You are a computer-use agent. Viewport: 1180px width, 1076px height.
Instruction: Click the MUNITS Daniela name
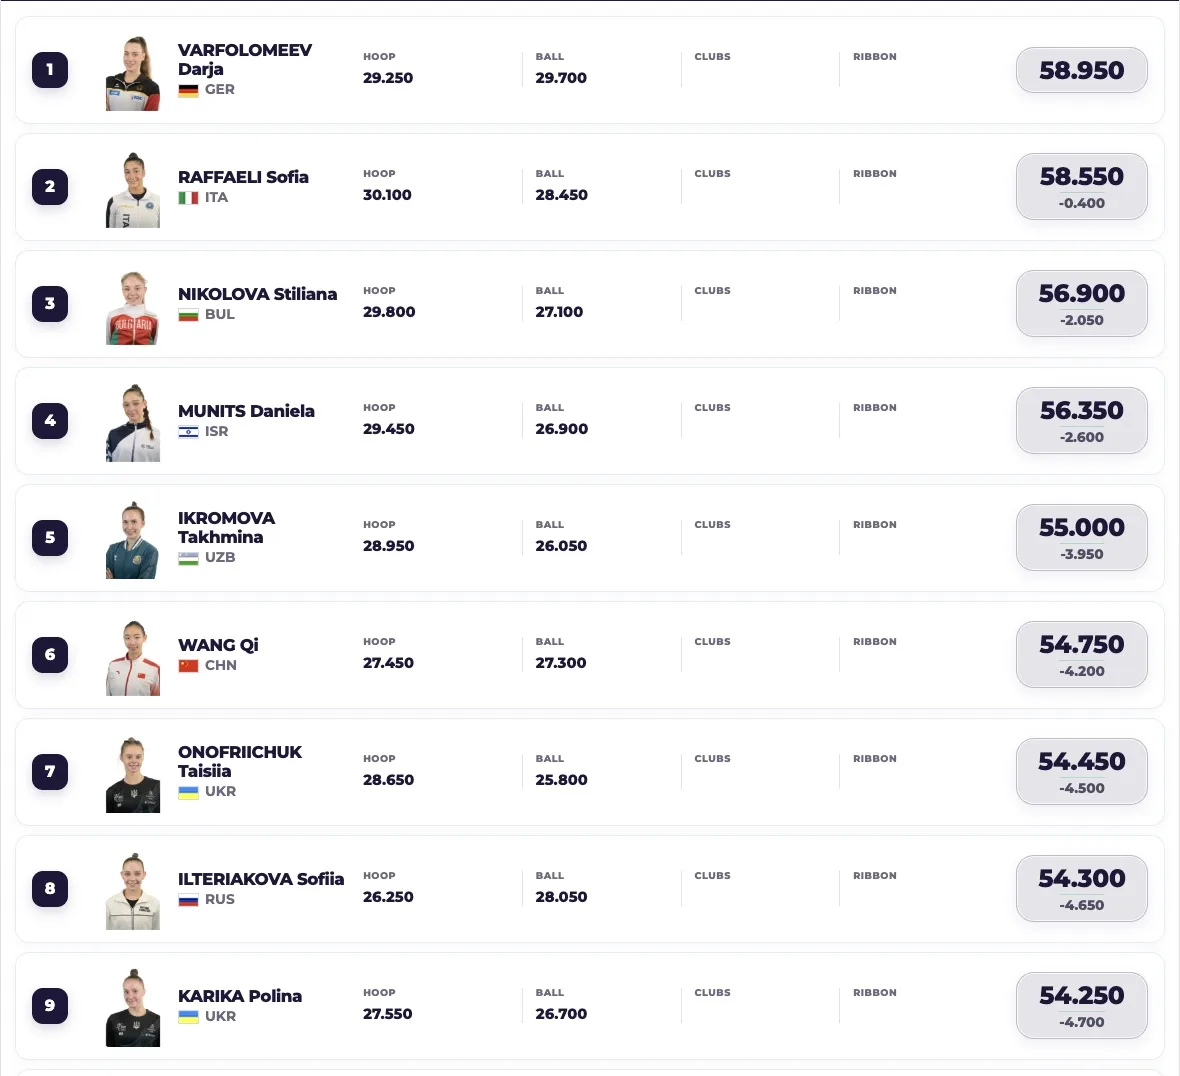(246, 411)
